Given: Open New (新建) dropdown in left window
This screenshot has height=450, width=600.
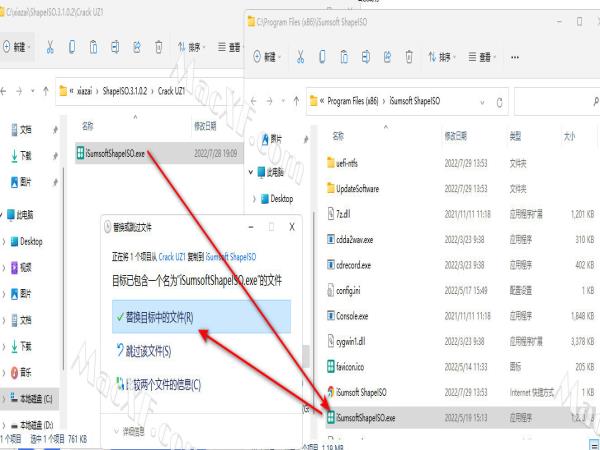Looking at the screenshot, I should 17,47.
